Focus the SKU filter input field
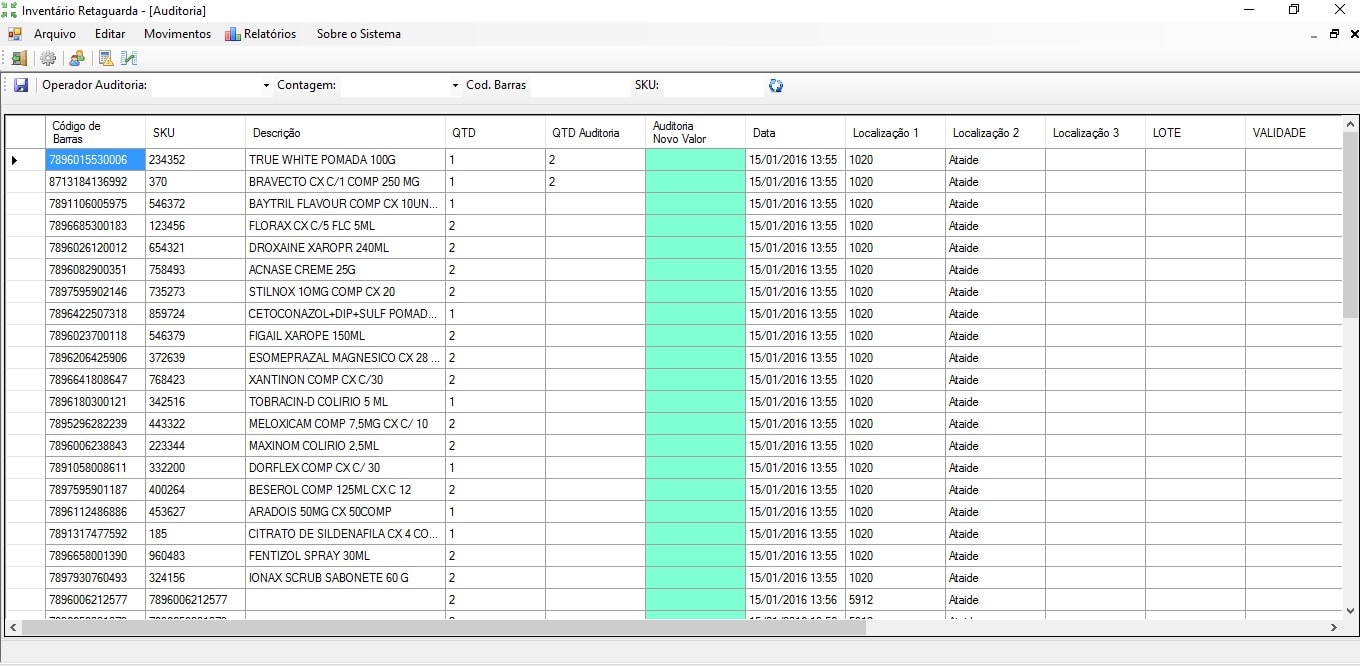Screen dimensions: 1360x666 click(x=712, y=86)
